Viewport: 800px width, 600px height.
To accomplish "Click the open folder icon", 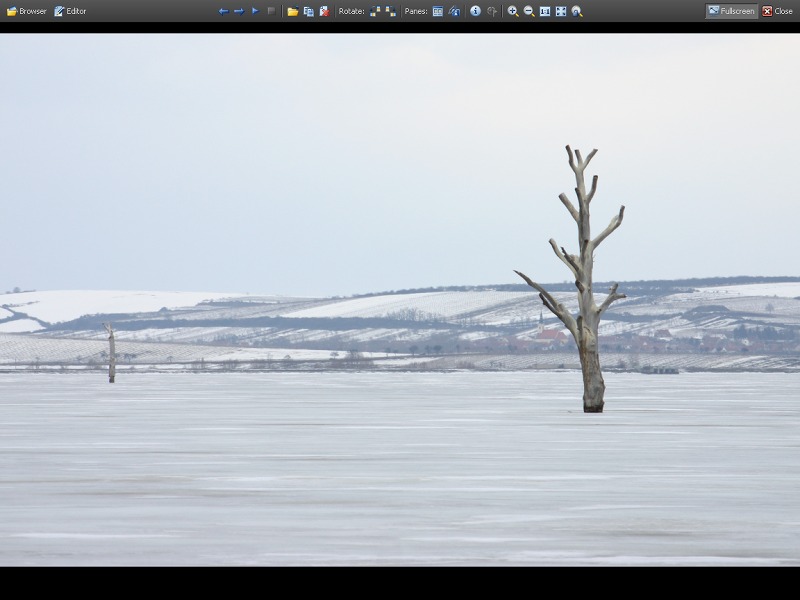I will click(293, 11).
